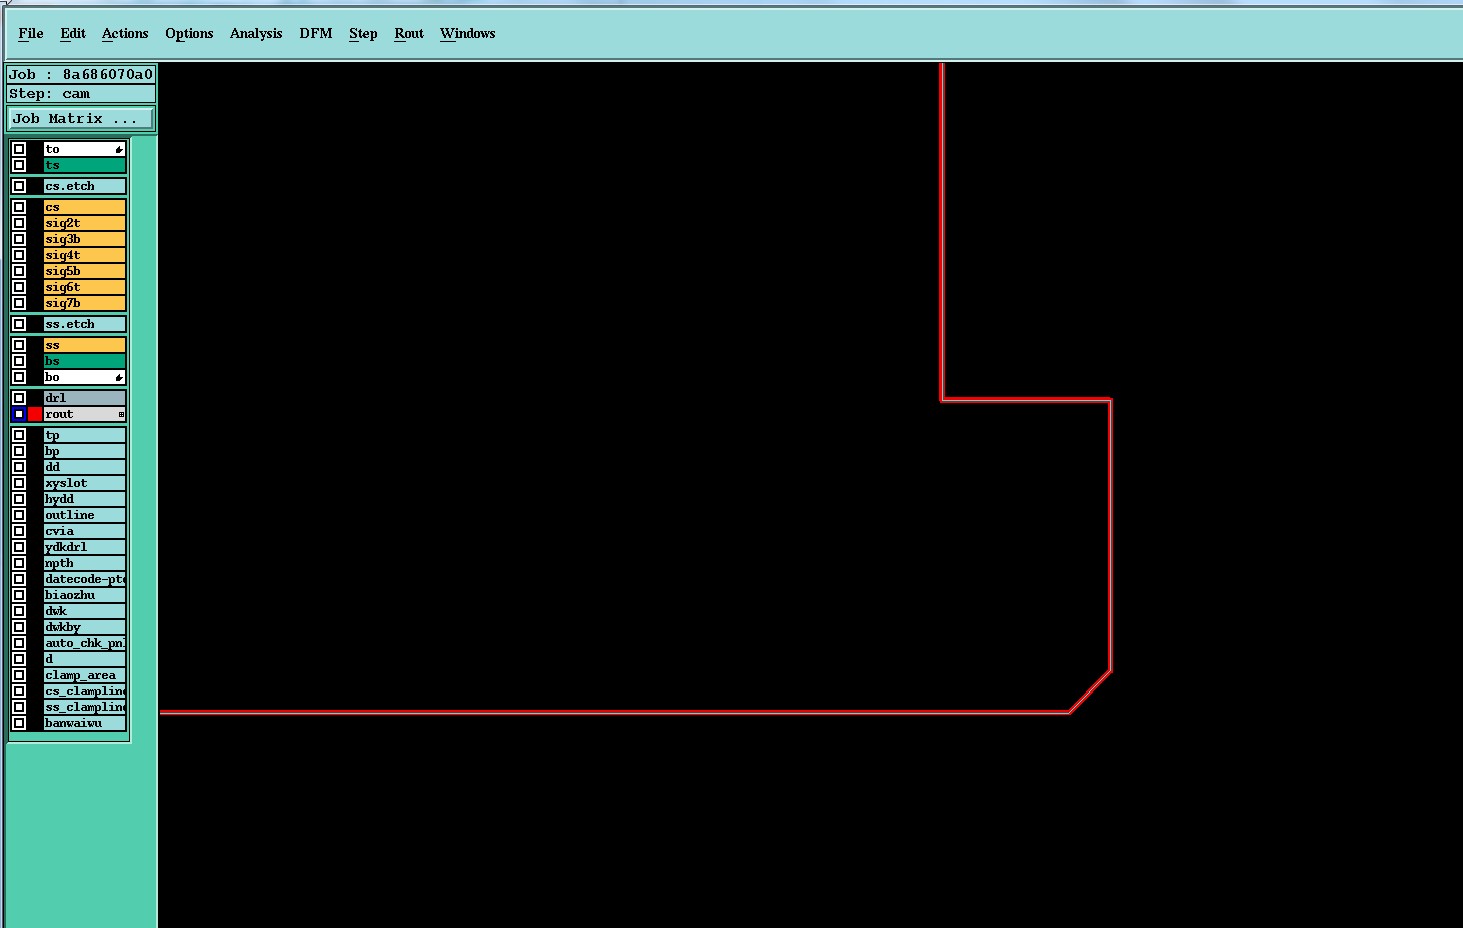Open the Edit menu
Image resolution: width=1463 pixels, height=928 pixels.
click(73, 33)
